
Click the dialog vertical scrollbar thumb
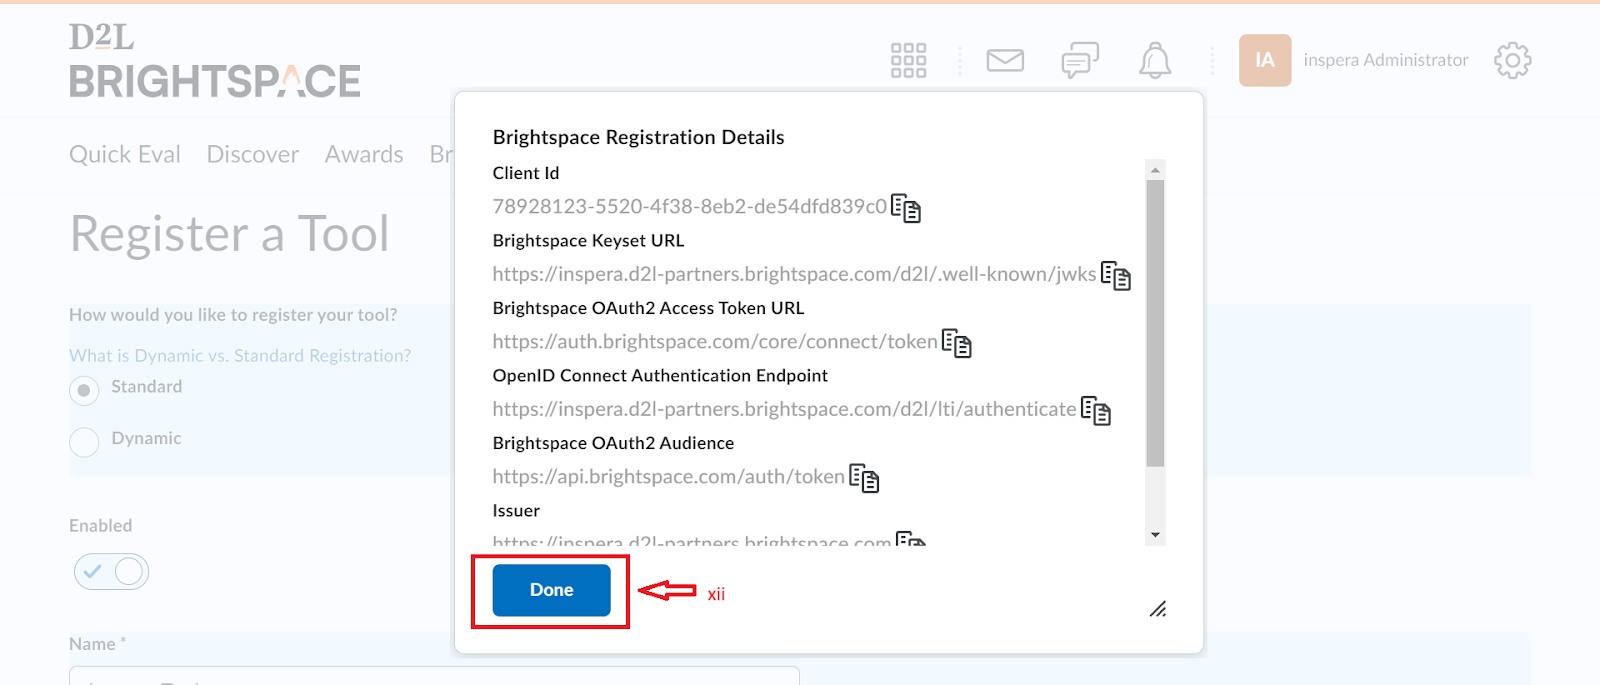coord(1155,323)
